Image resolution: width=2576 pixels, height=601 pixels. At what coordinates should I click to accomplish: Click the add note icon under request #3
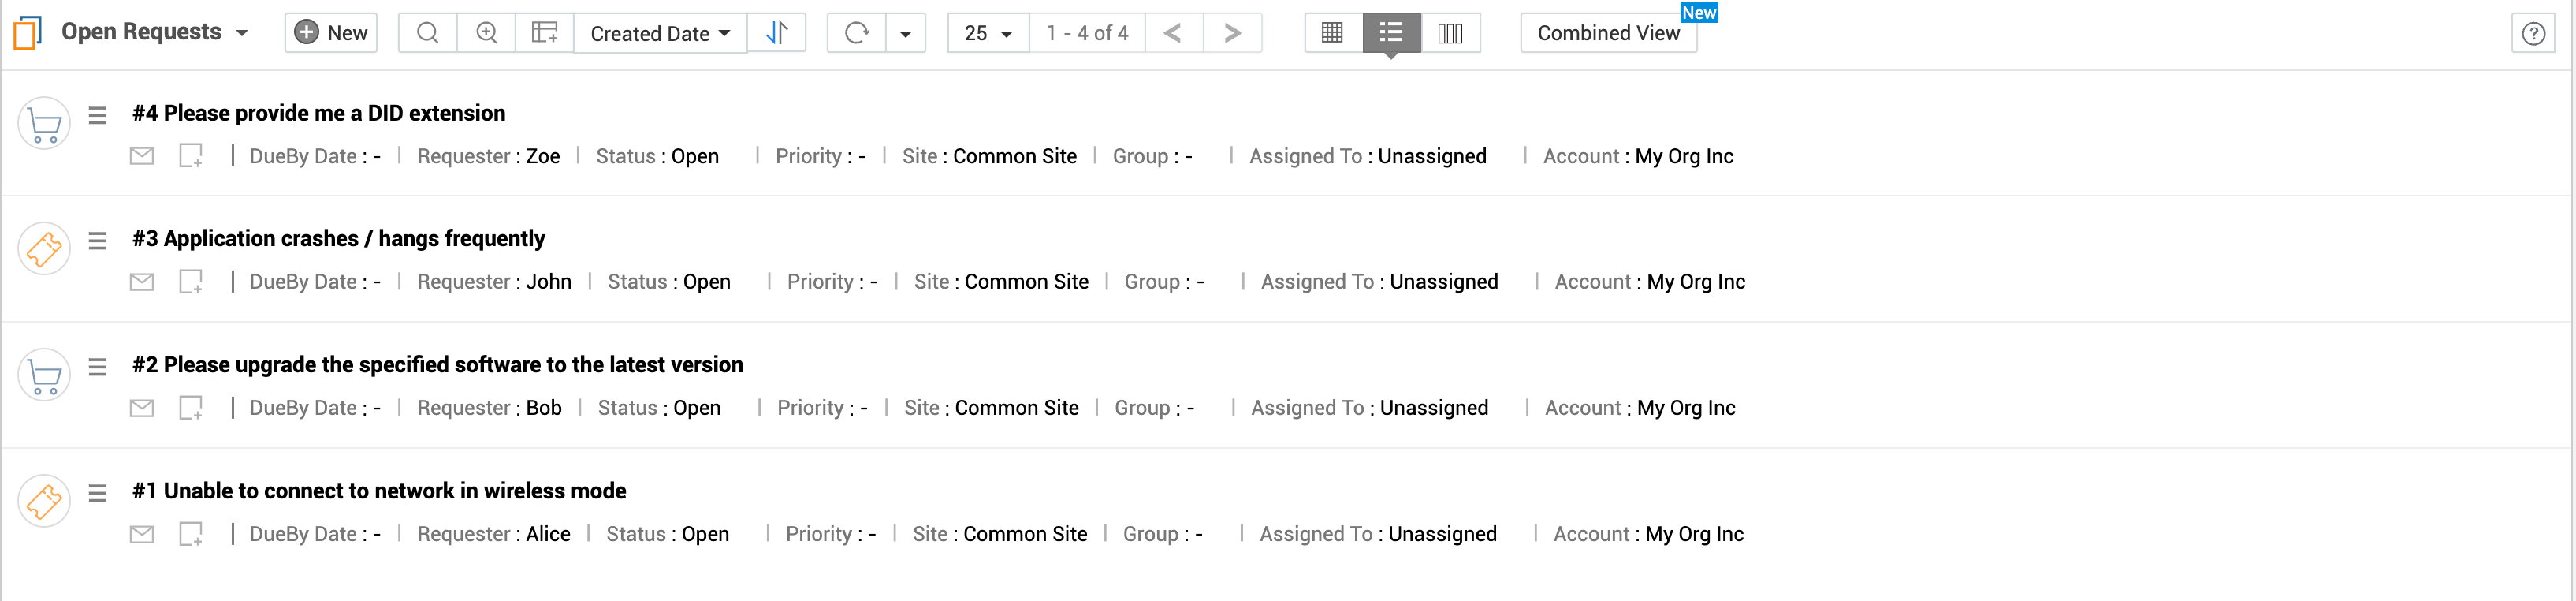point(190,282)
